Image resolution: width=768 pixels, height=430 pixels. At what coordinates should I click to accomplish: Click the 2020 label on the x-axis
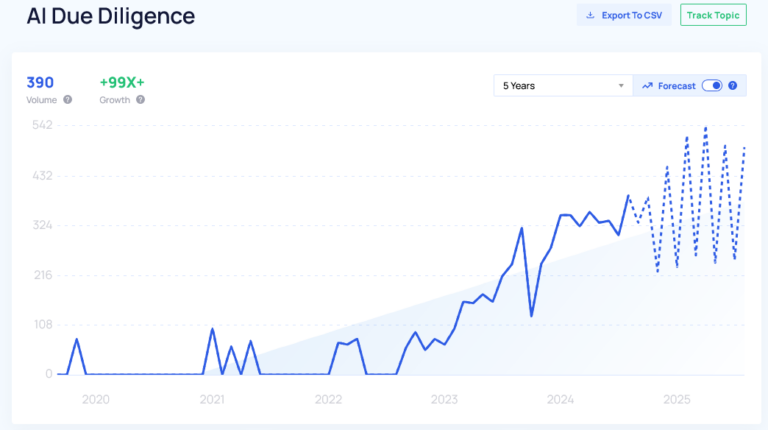[95, 399]
